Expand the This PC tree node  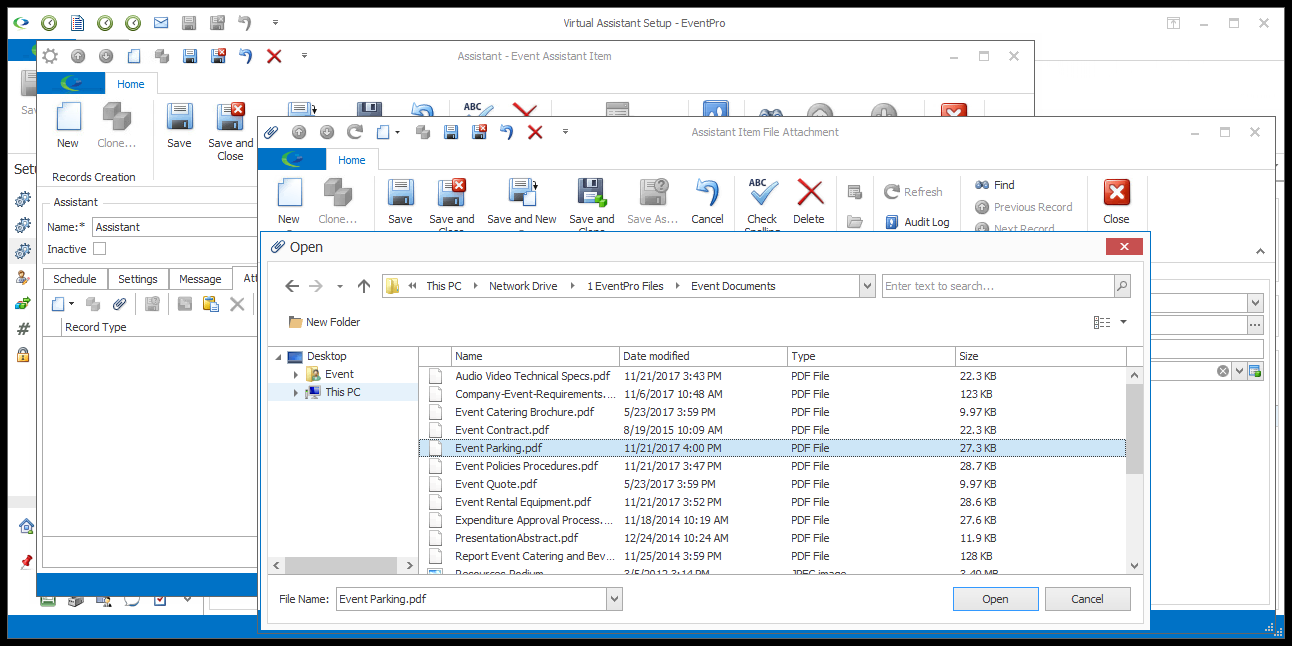click(296, 392)
